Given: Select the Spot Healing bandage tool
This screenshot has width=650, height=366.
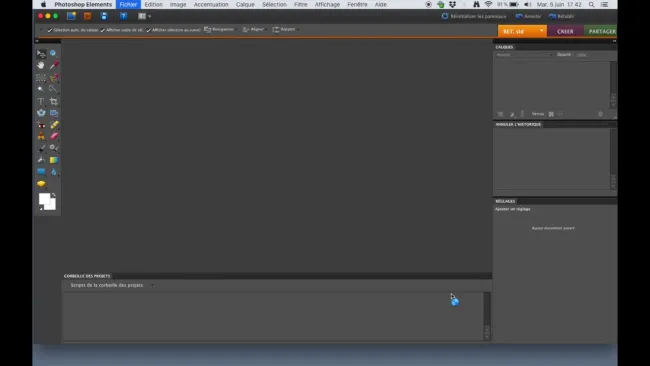Looking at the screenshot, I should tap(54, 125).
